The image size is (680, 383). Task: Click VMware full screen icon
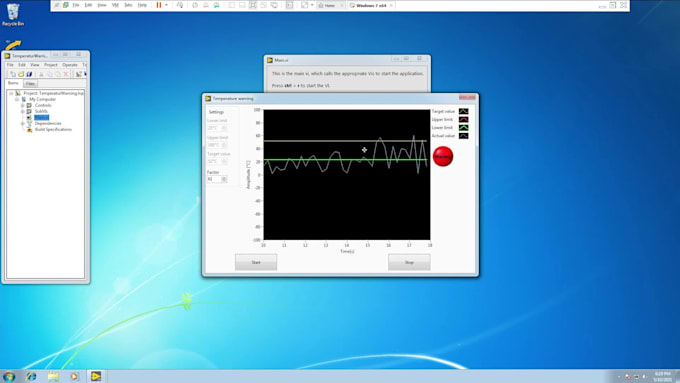point(253,5)
